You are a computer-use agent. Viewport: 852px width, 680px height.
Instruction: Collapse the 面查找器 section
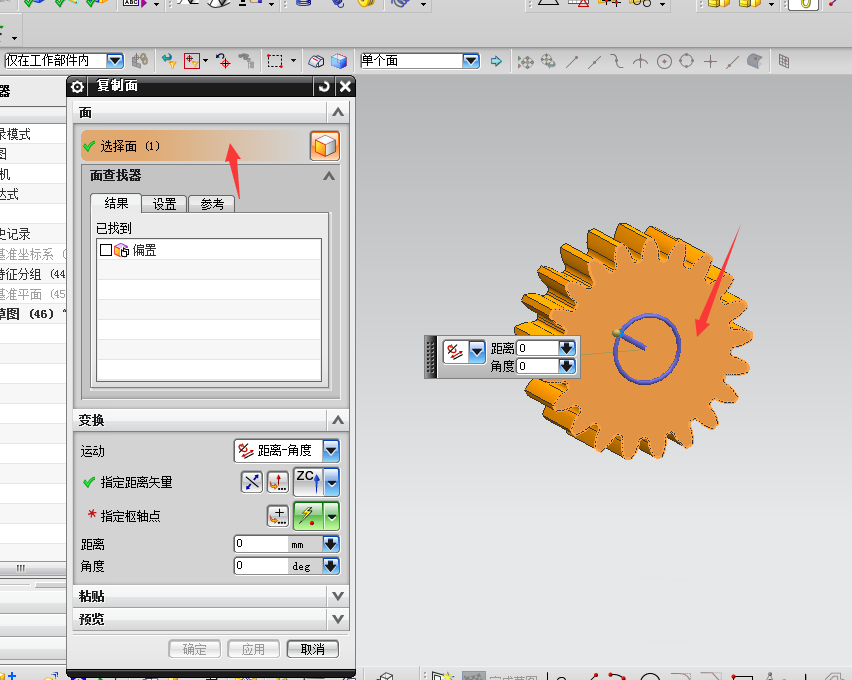329,176
